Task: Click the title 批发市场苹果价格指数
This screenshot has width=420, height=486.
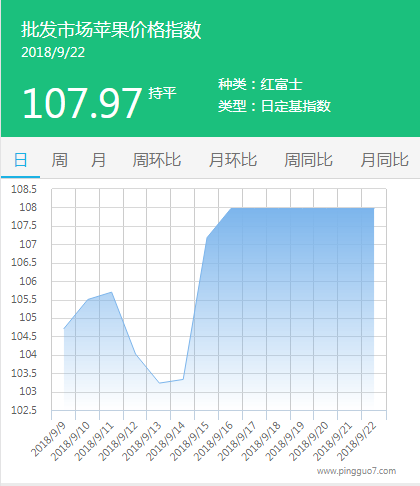Action: coord(111,30)
